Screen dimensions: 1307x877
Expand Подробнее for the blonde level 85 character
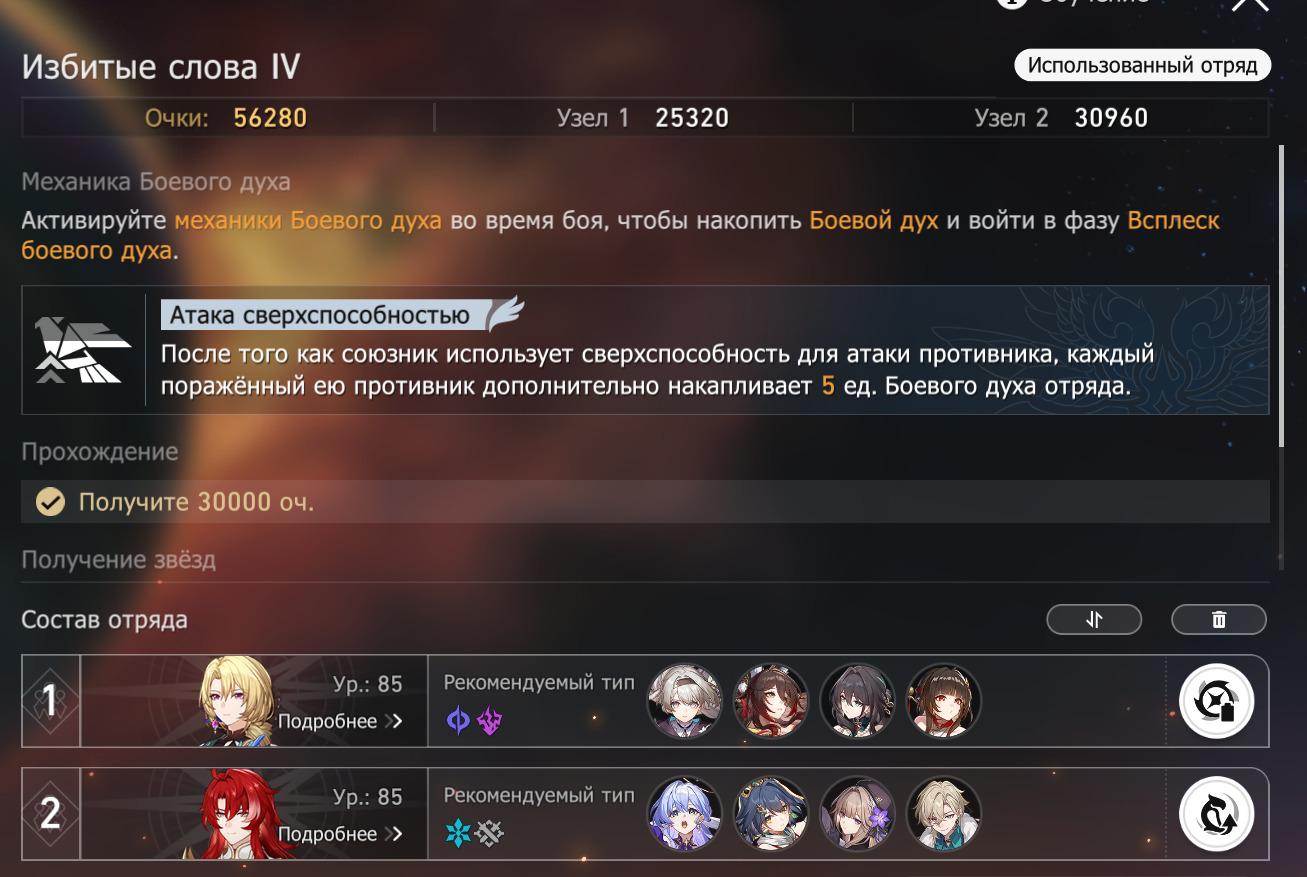point(340,721)
